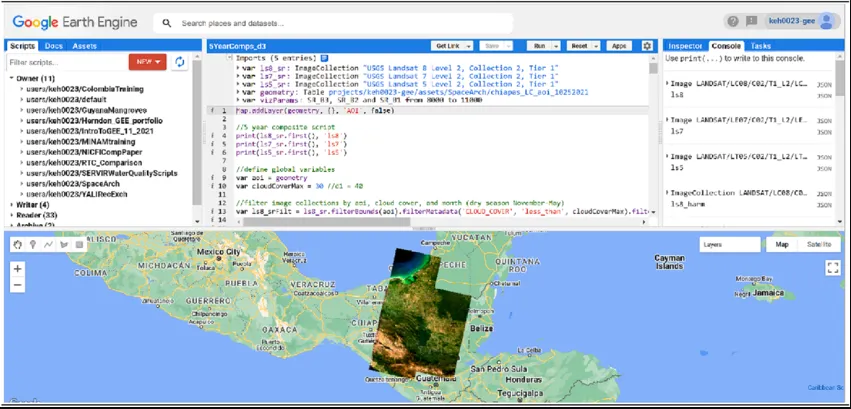Select the pan hand map tool

pos(17,245)
